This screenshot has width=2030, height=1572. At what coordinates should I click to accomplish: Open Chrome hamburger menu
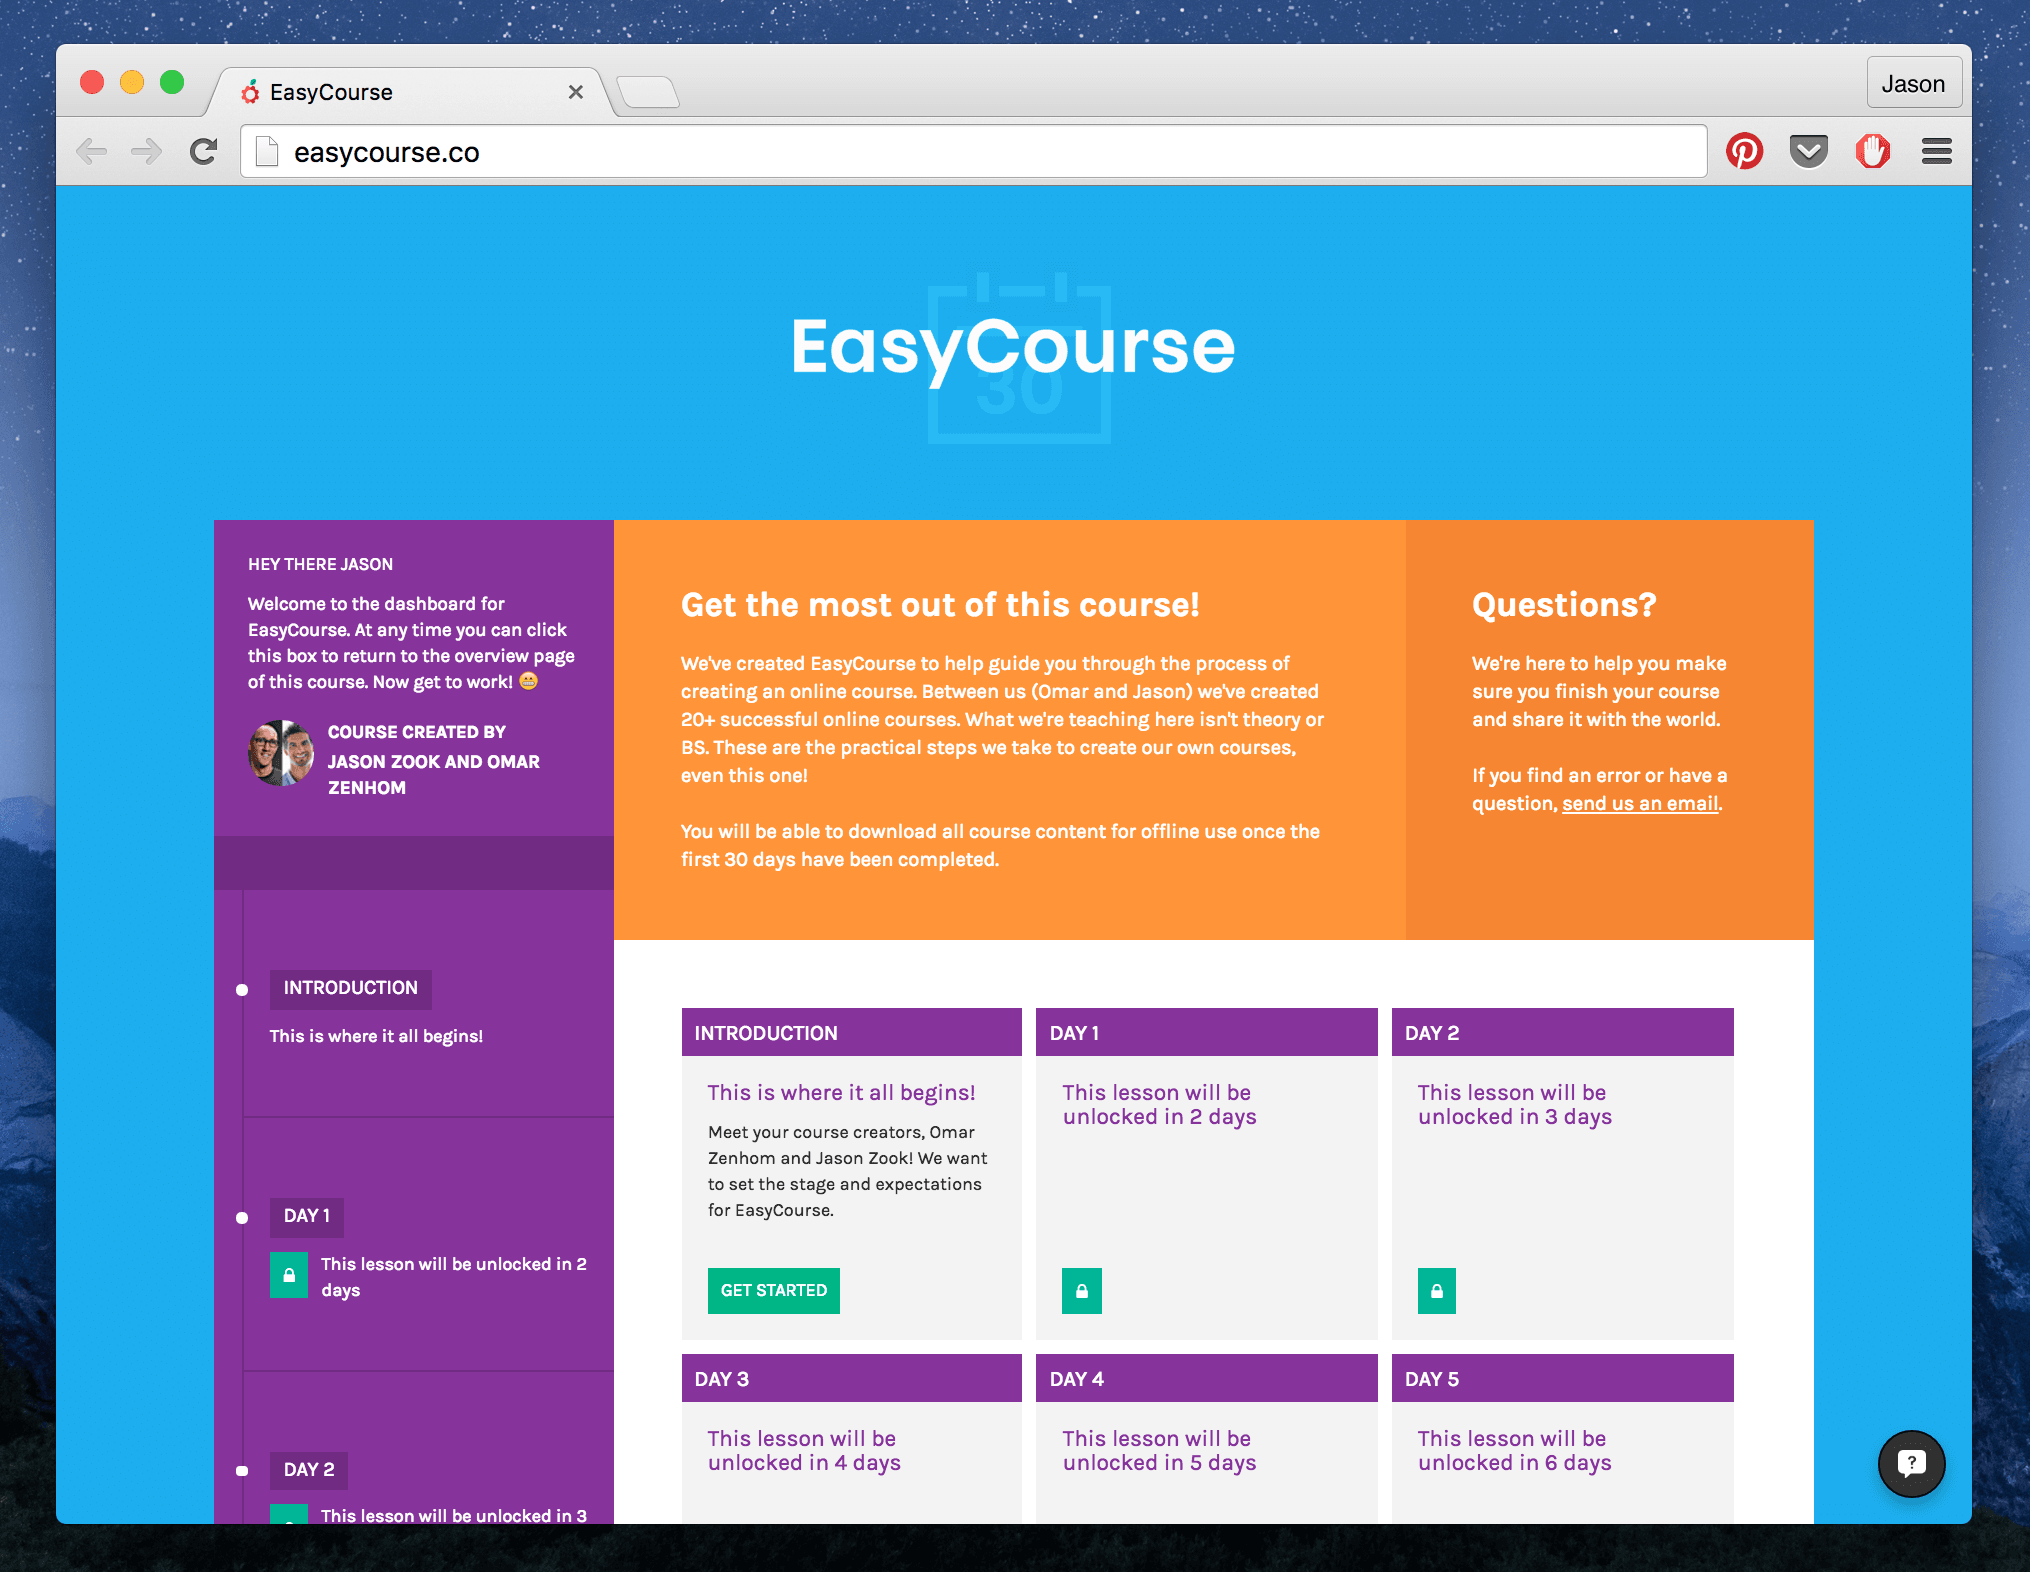point(1936,151)
